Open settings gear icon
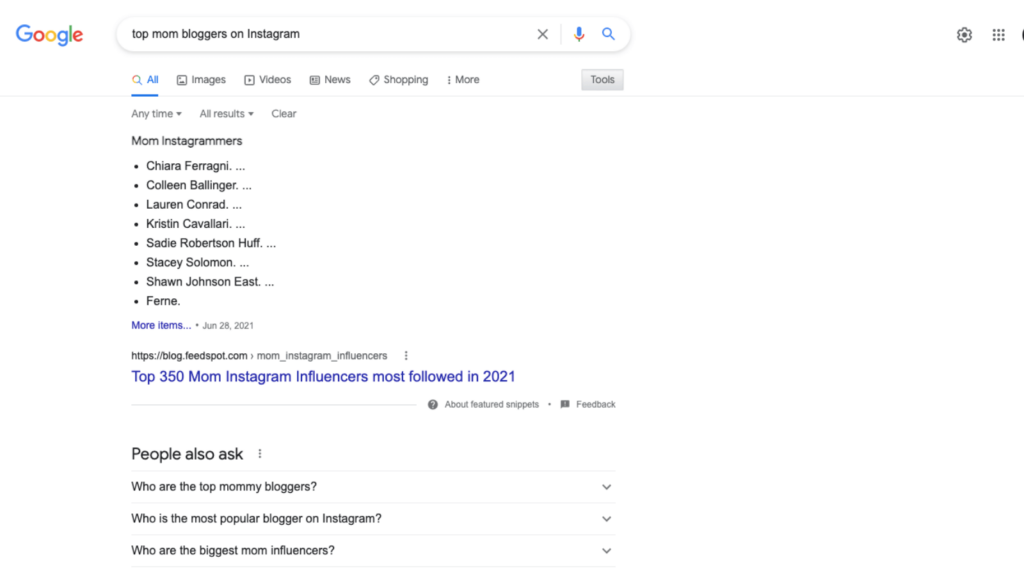Screen dimensions: 1024x576 click(964, 35)
